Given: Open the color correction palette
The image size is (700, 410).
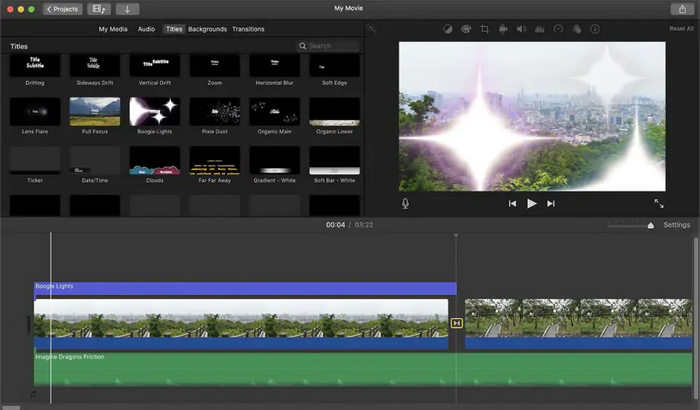Looking at the screenshot, I should pos(465,29).
